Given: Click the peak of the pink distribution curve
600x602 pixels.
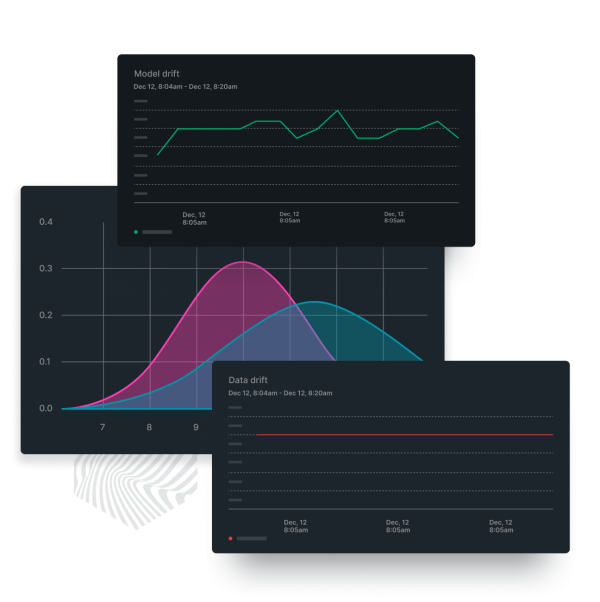Looking at the screenshot, I should click(x=243, y=262).
